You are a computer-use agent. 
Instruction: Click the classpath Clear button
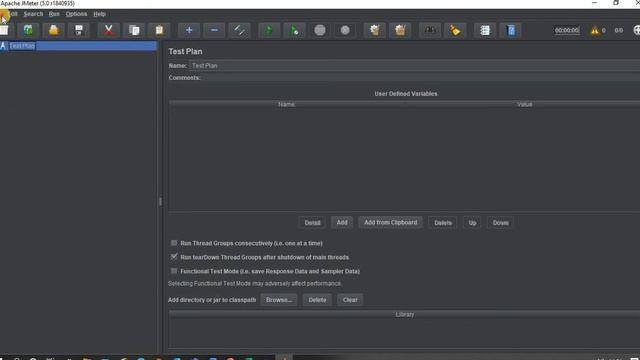tap(350, 300)
